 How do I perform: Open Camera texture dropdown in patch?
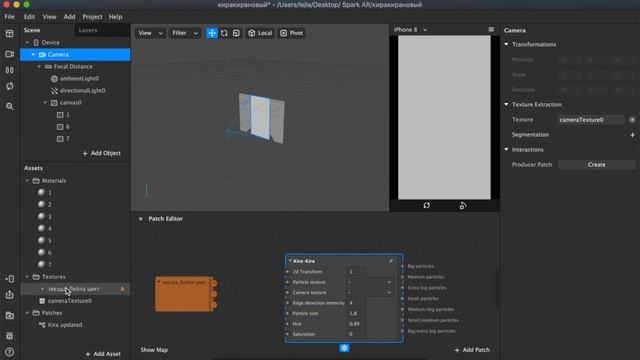pos(369,293)
